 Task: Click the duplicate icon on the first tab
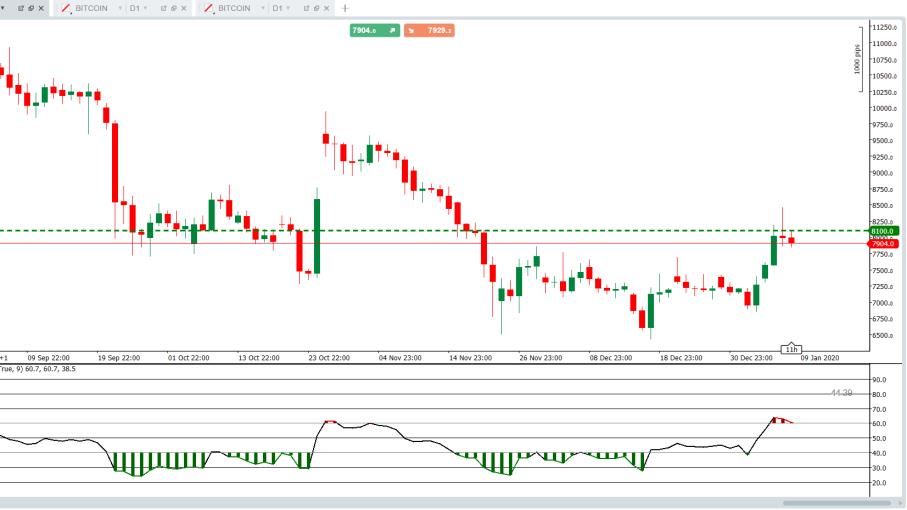(31, 8)
